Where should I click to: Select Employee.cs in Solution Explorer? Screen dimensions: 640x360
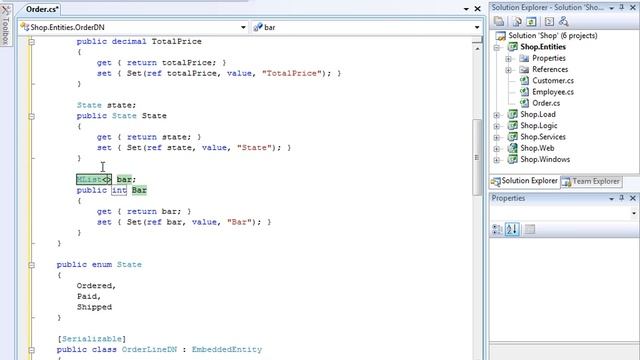click(553, 92)
